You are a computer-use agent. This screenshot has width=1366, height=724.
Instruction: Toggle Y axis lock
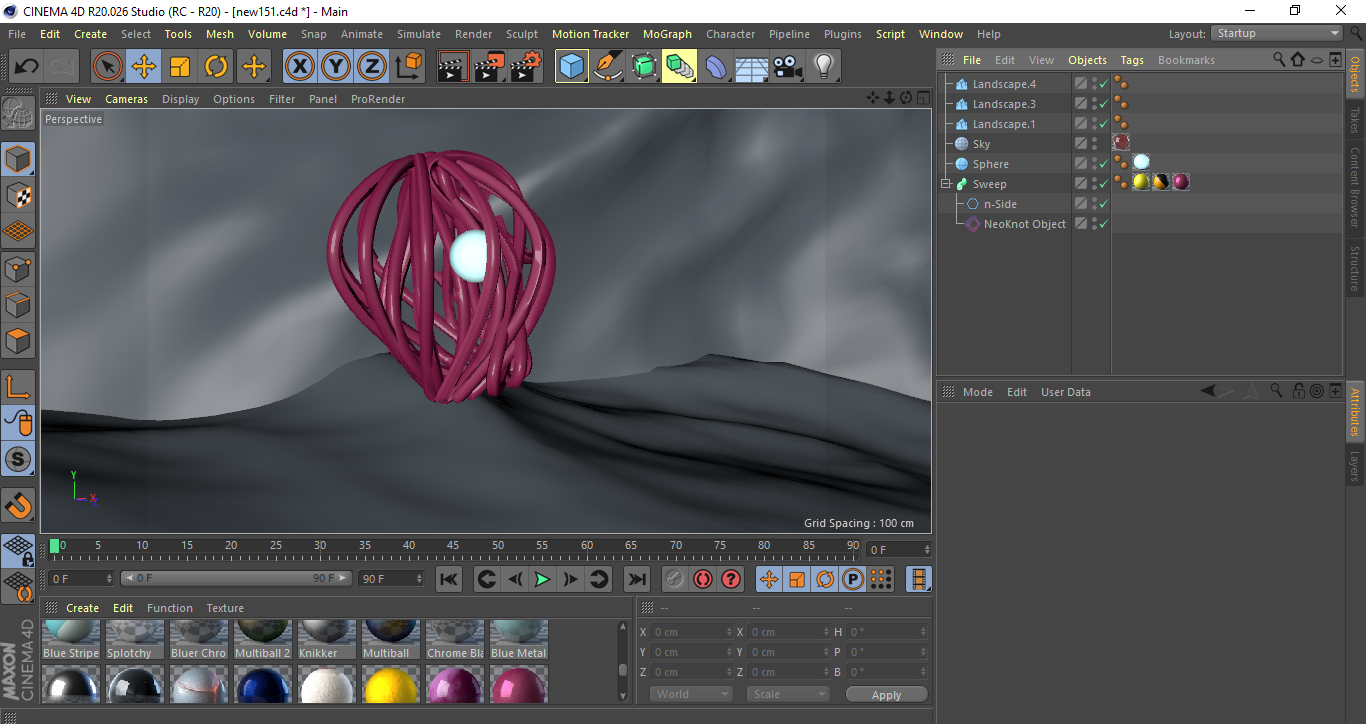[x=336, y=67]
